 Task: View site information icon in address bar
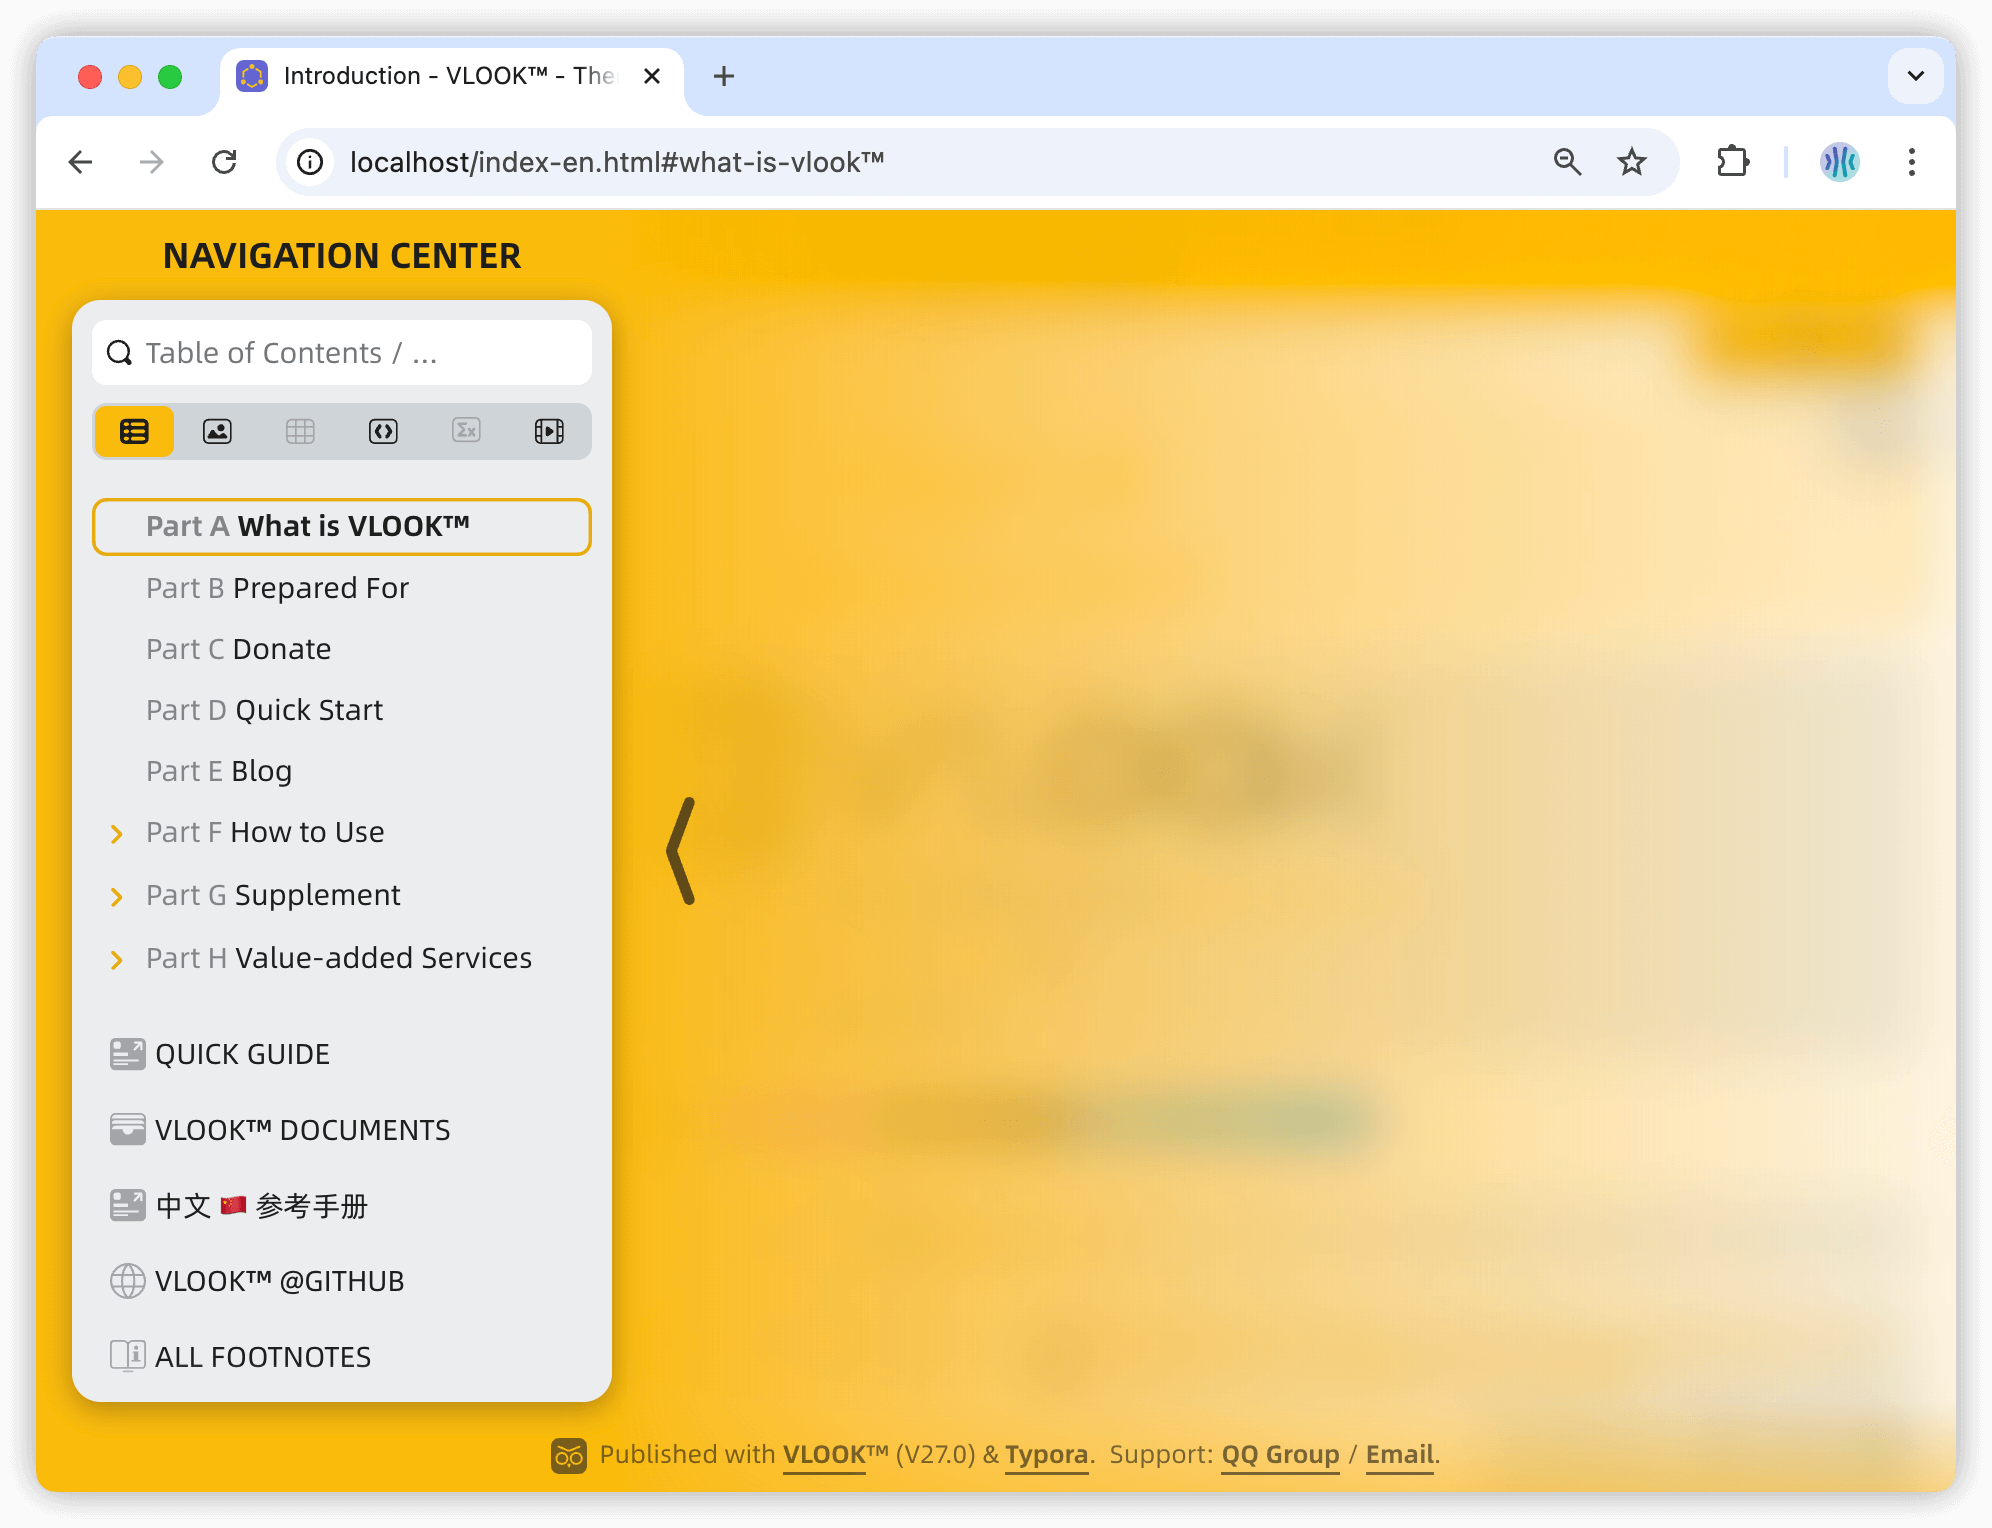[310, 162]
